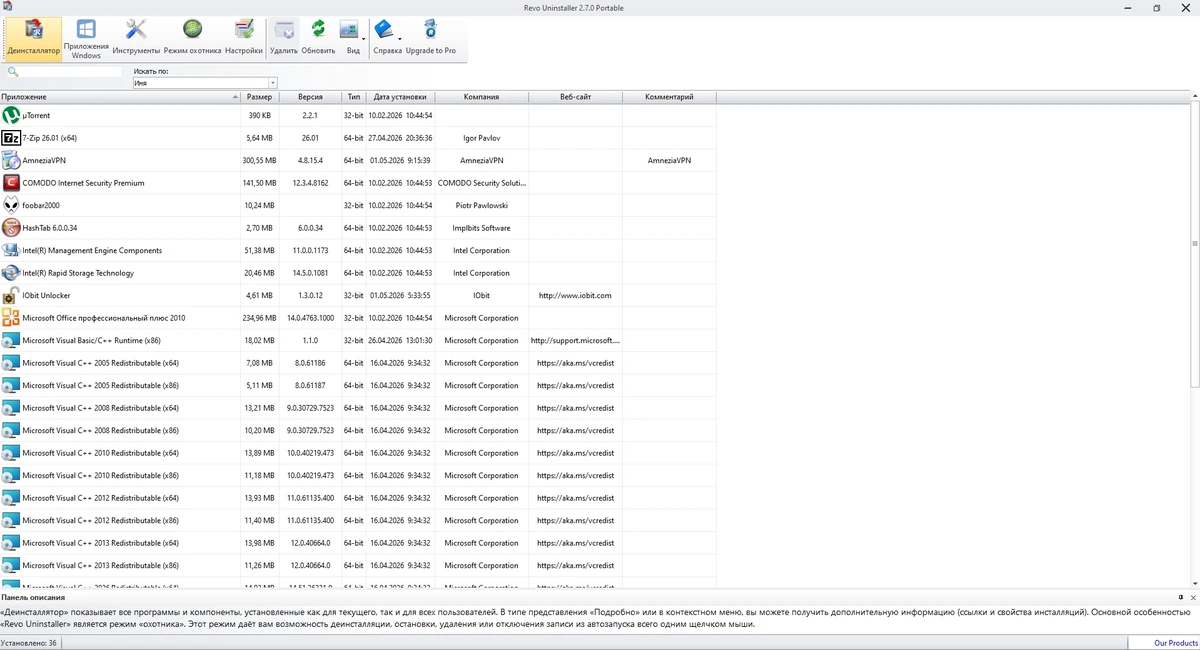Sort by the Тип column header
The width and height of the screenshot is (1200, 650).
point(354,97)
